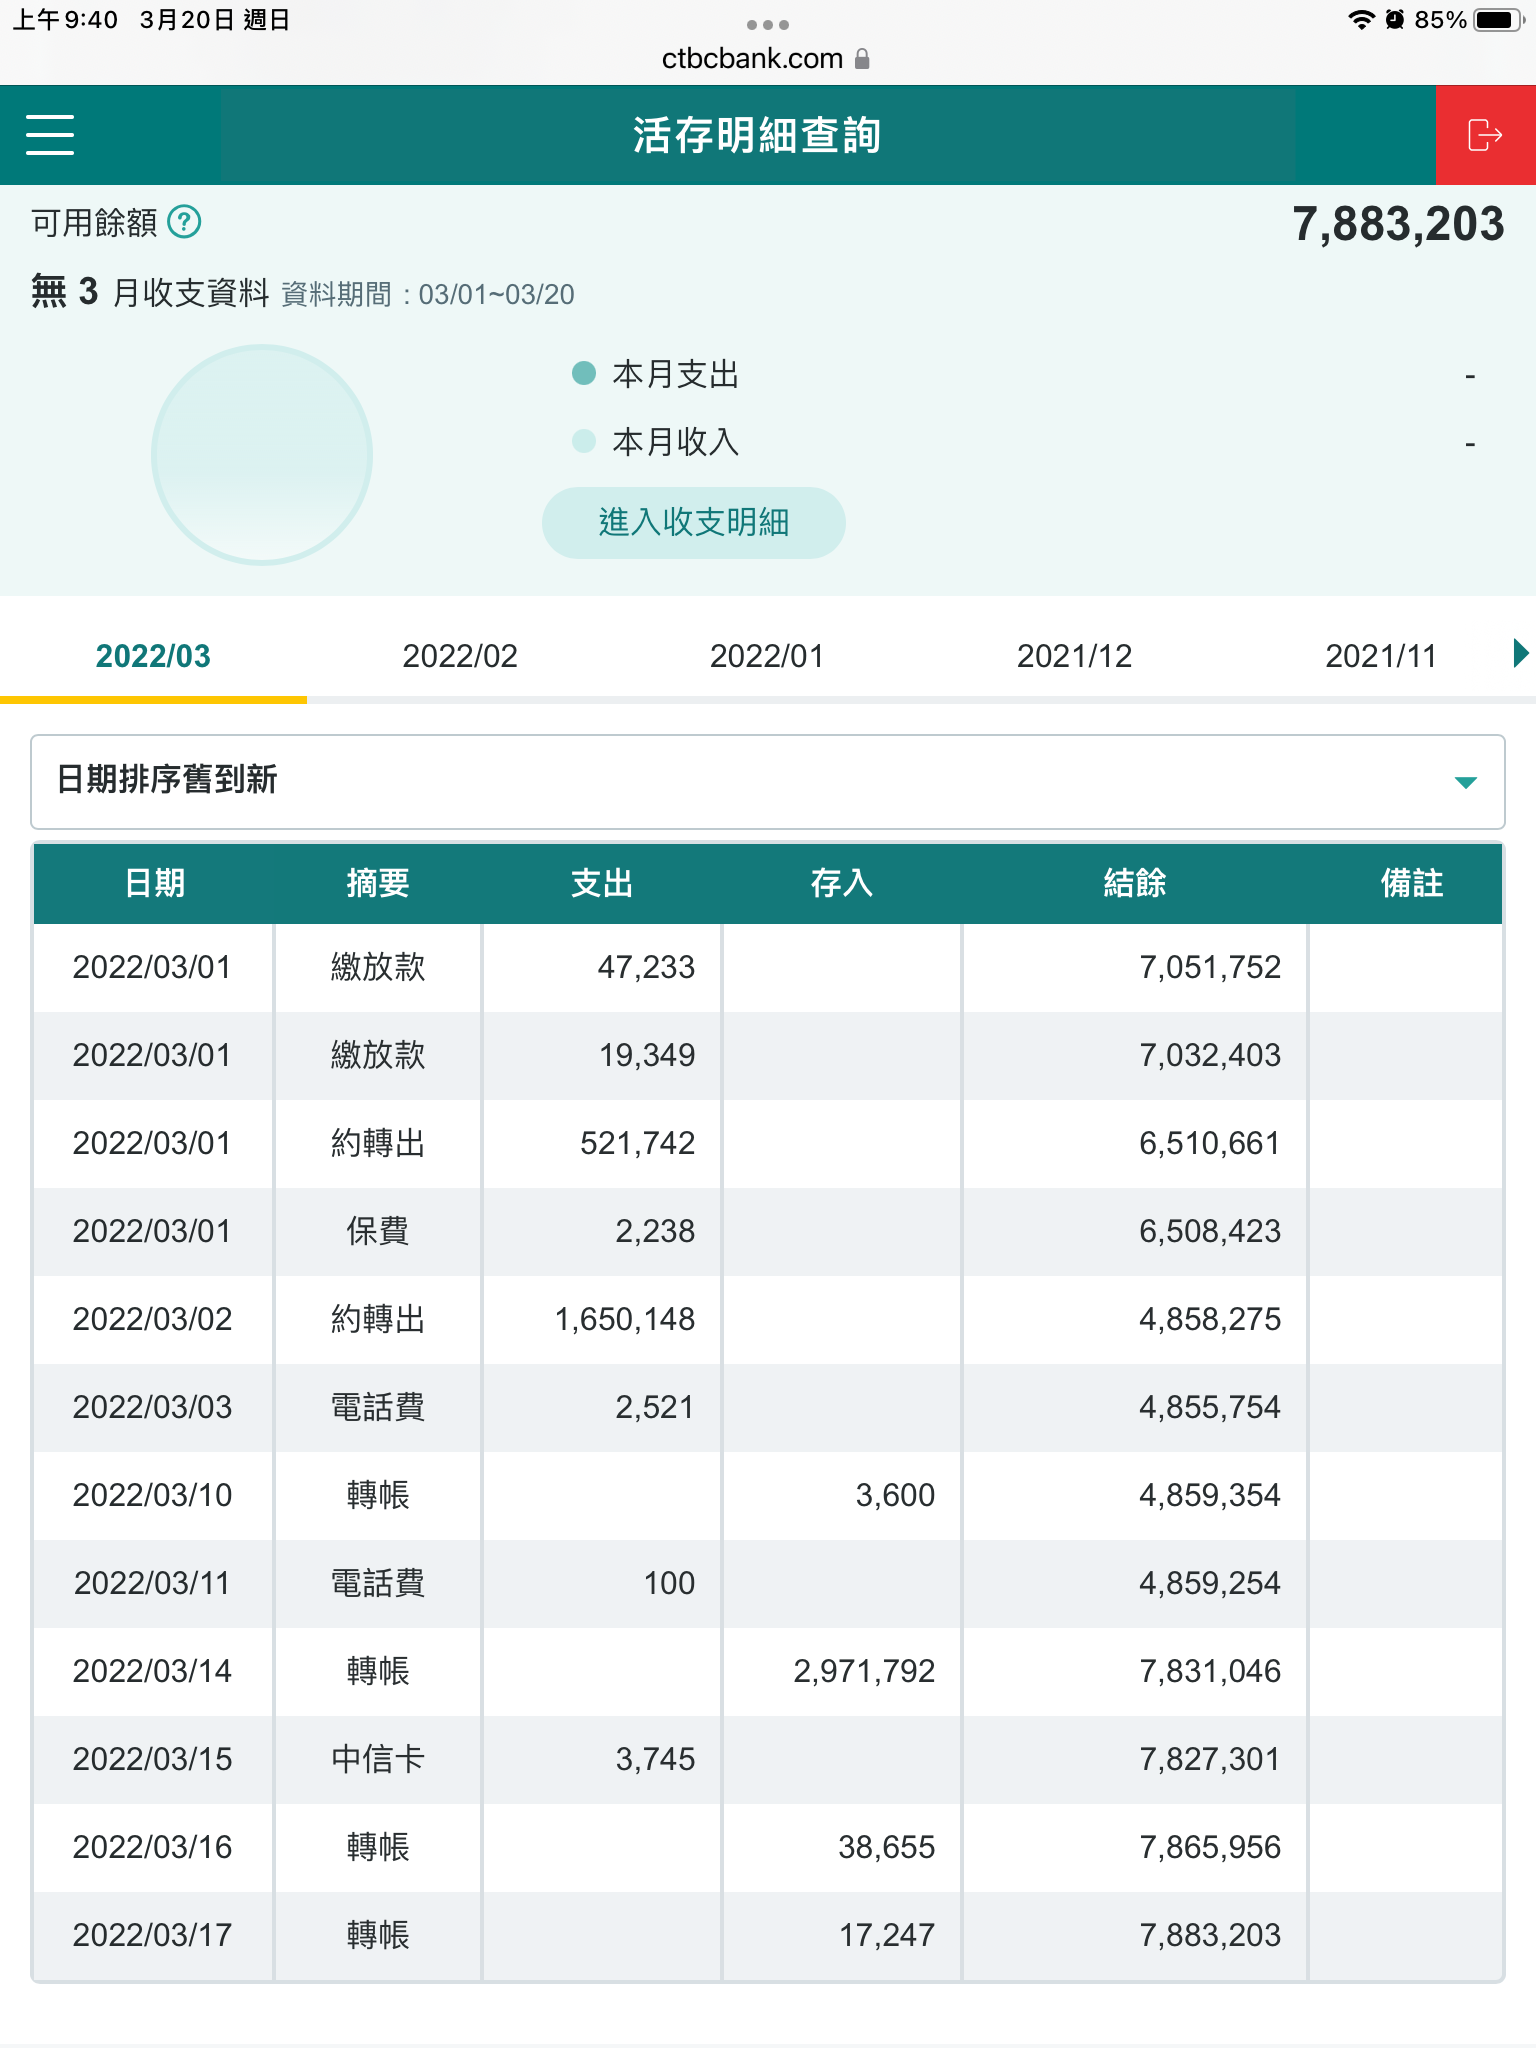Select the 2021/12 month tab
The image size is (1536, 2048).
click(x=1074, y=656)
